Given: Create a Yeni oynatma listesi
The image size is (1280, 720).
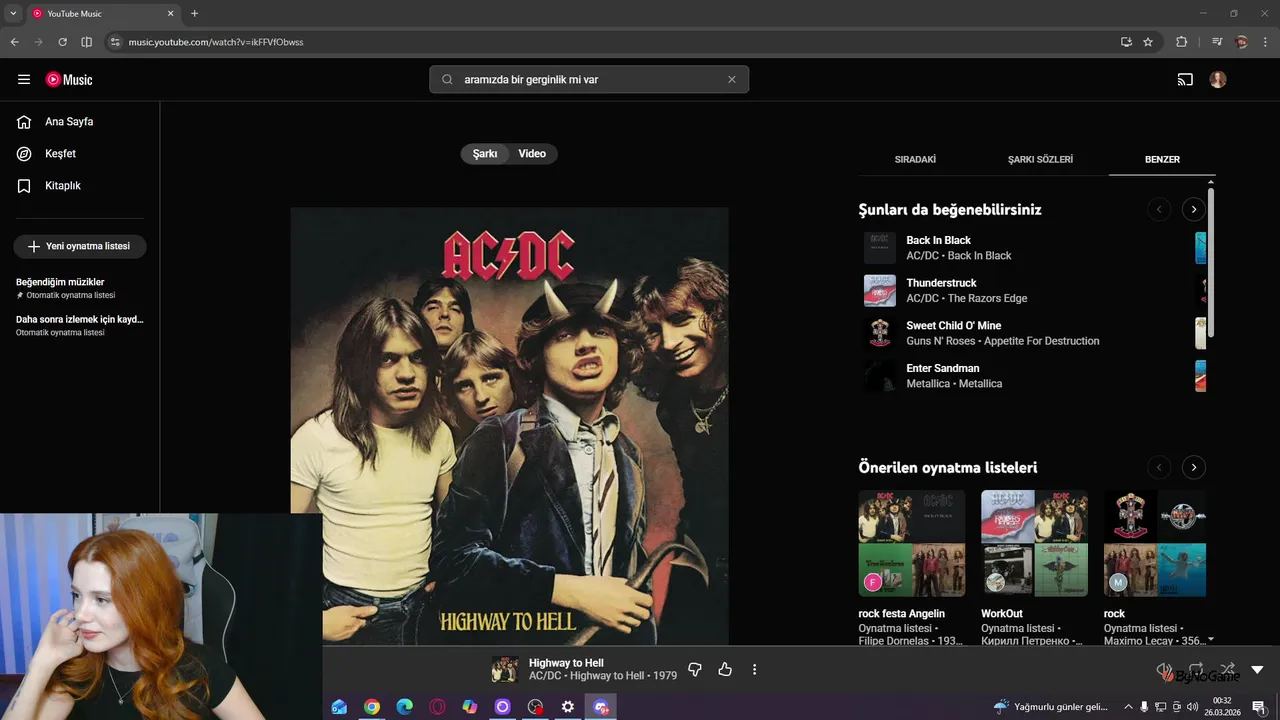Looking at the screenshot, I should click(80, 246).
